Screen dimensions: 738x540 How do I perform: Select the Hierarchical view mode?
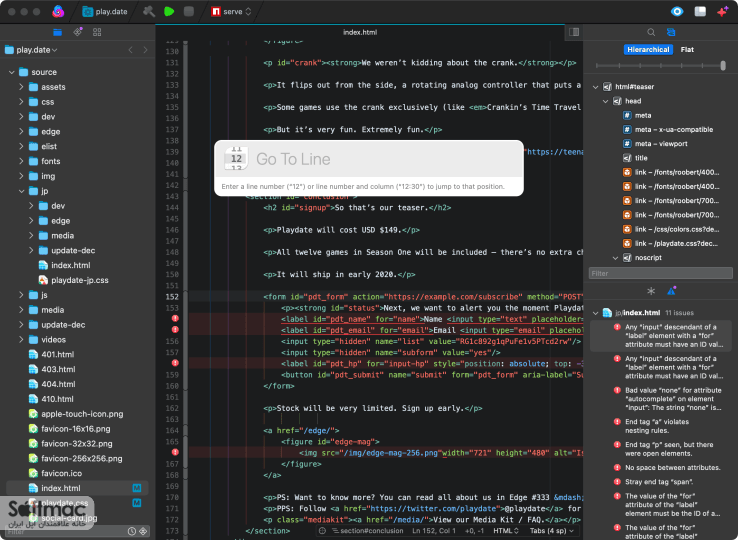648,49
